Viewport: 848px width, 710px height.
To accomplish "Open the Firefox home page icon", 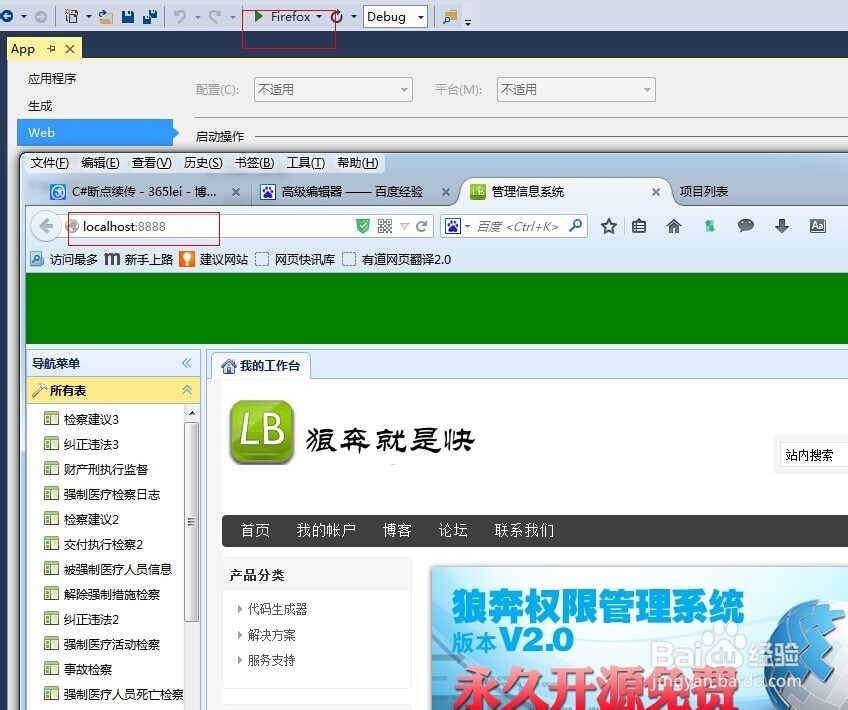I will coord(674,227).
